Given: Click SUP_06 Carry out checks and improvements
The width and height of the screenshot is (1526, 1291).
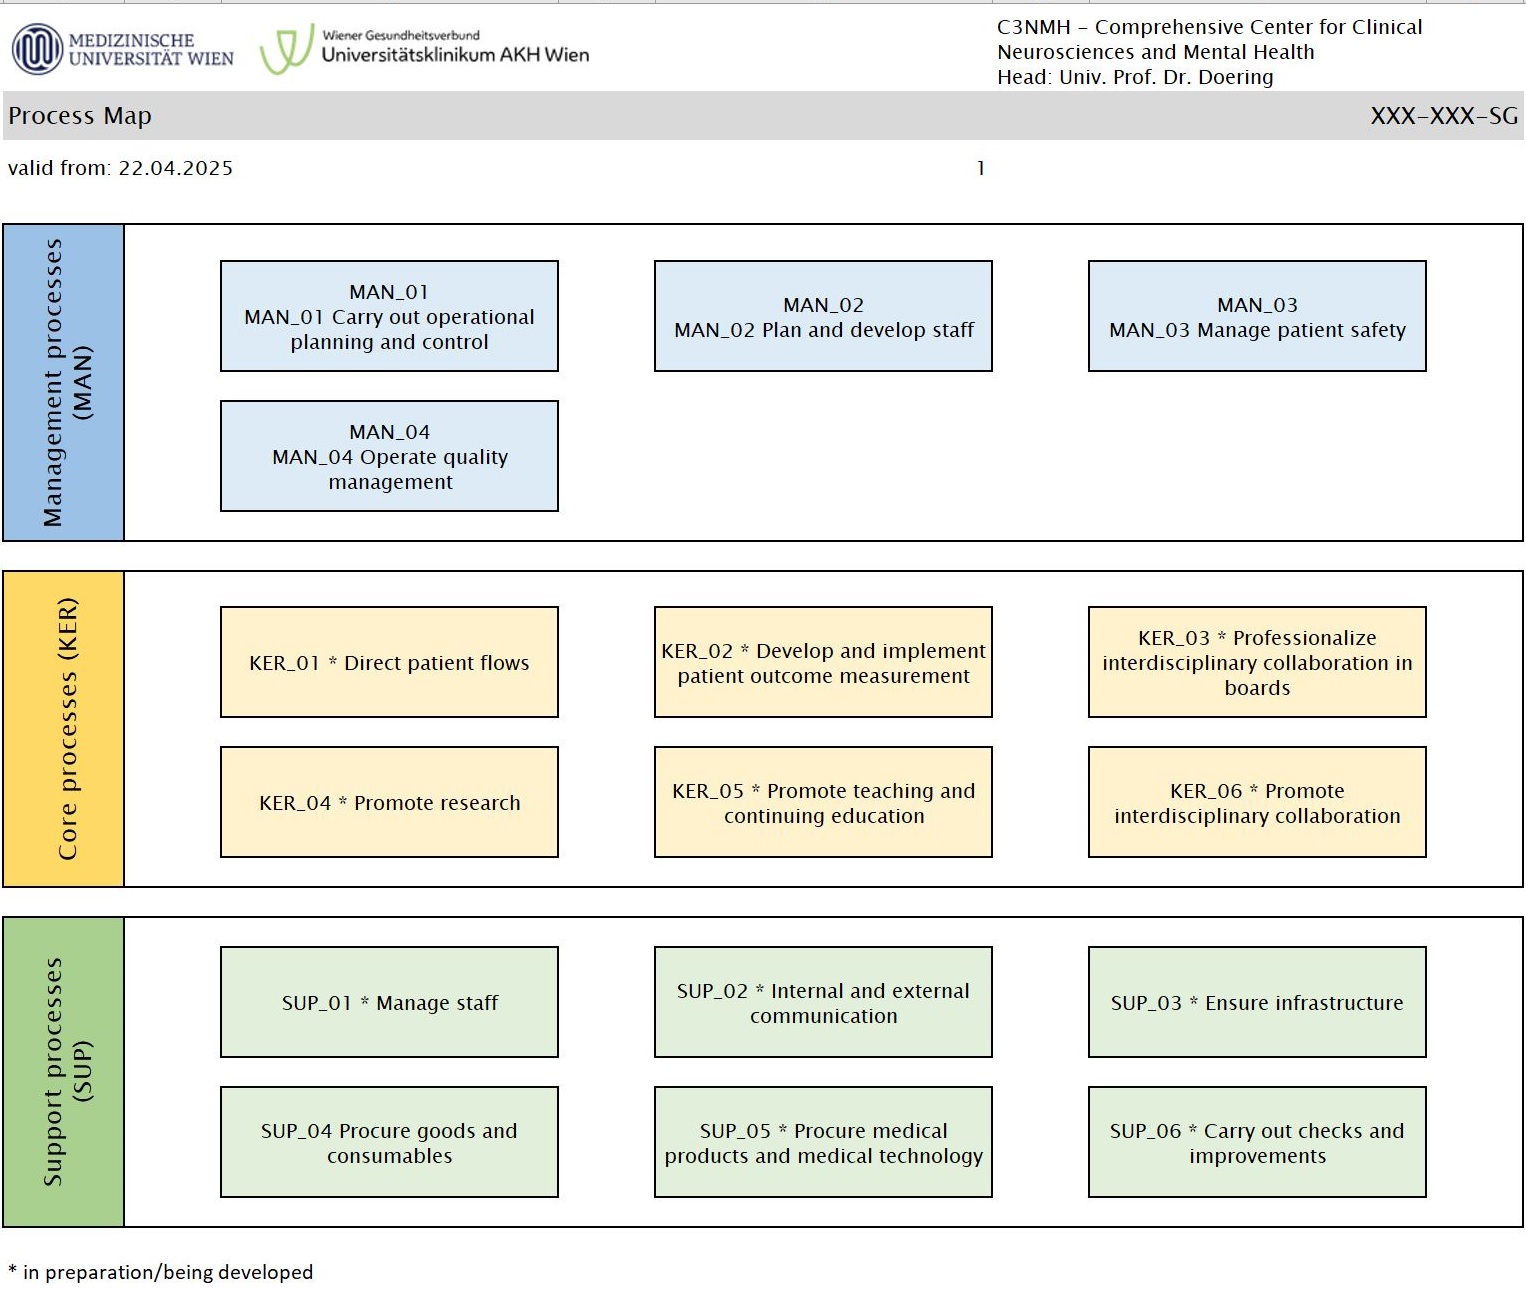Looking at the screenshot, I should click(1257, 1142).
